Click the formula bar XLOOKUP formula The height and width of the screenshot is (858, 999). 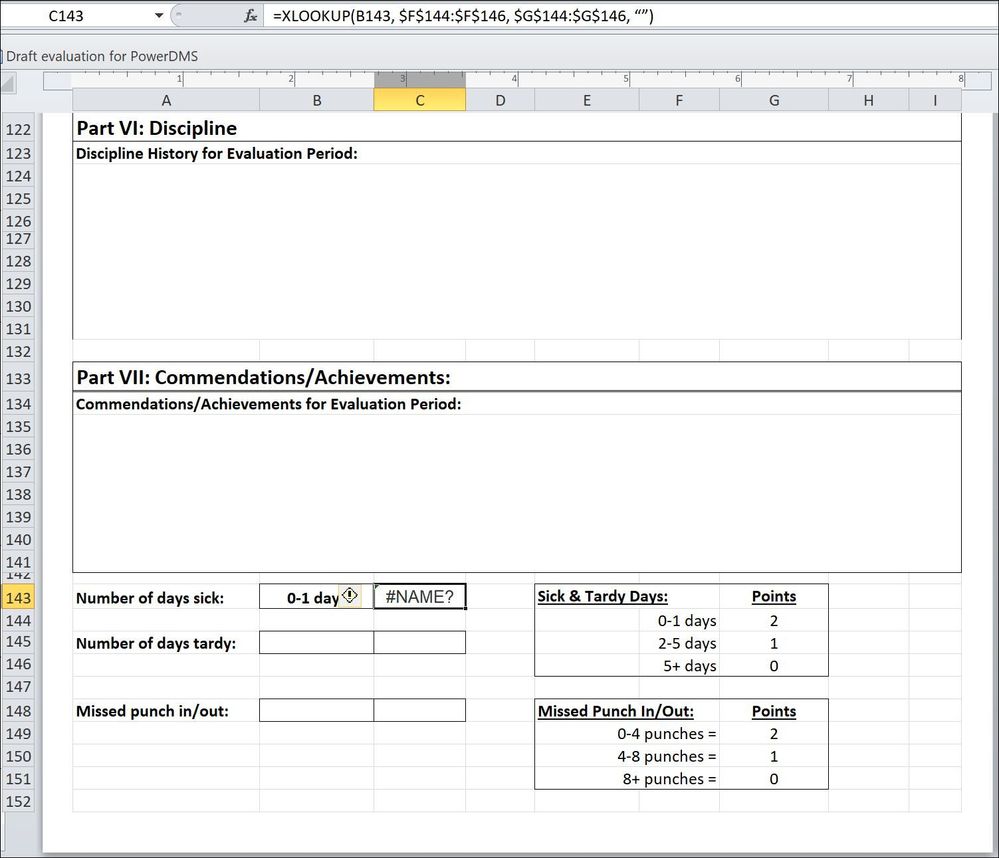[463, 16]
